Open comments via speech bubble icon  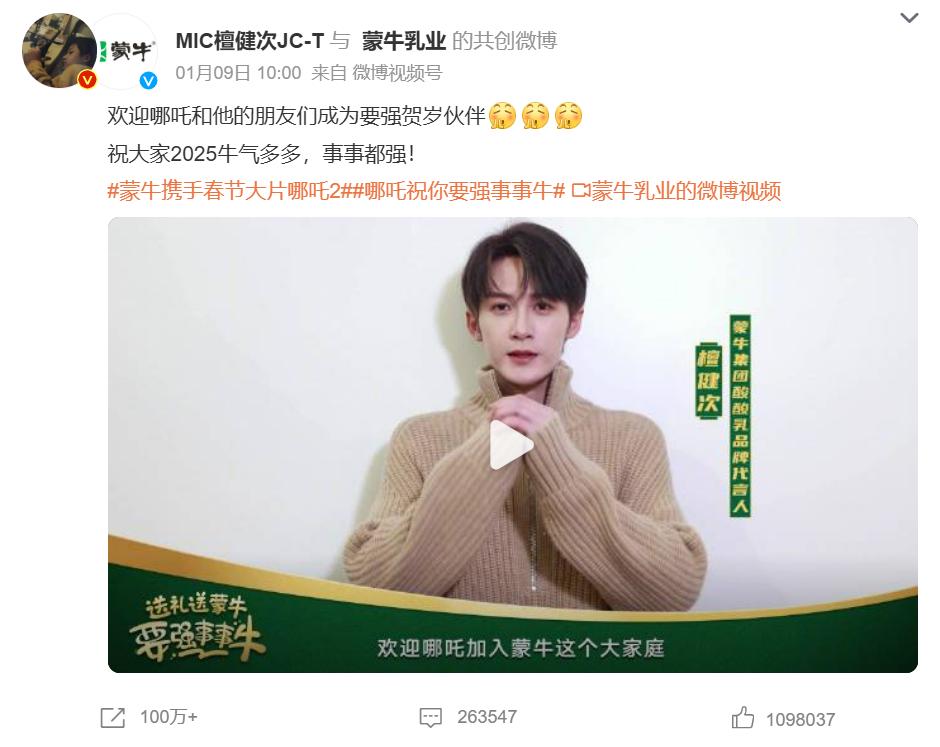click(430, 718)
